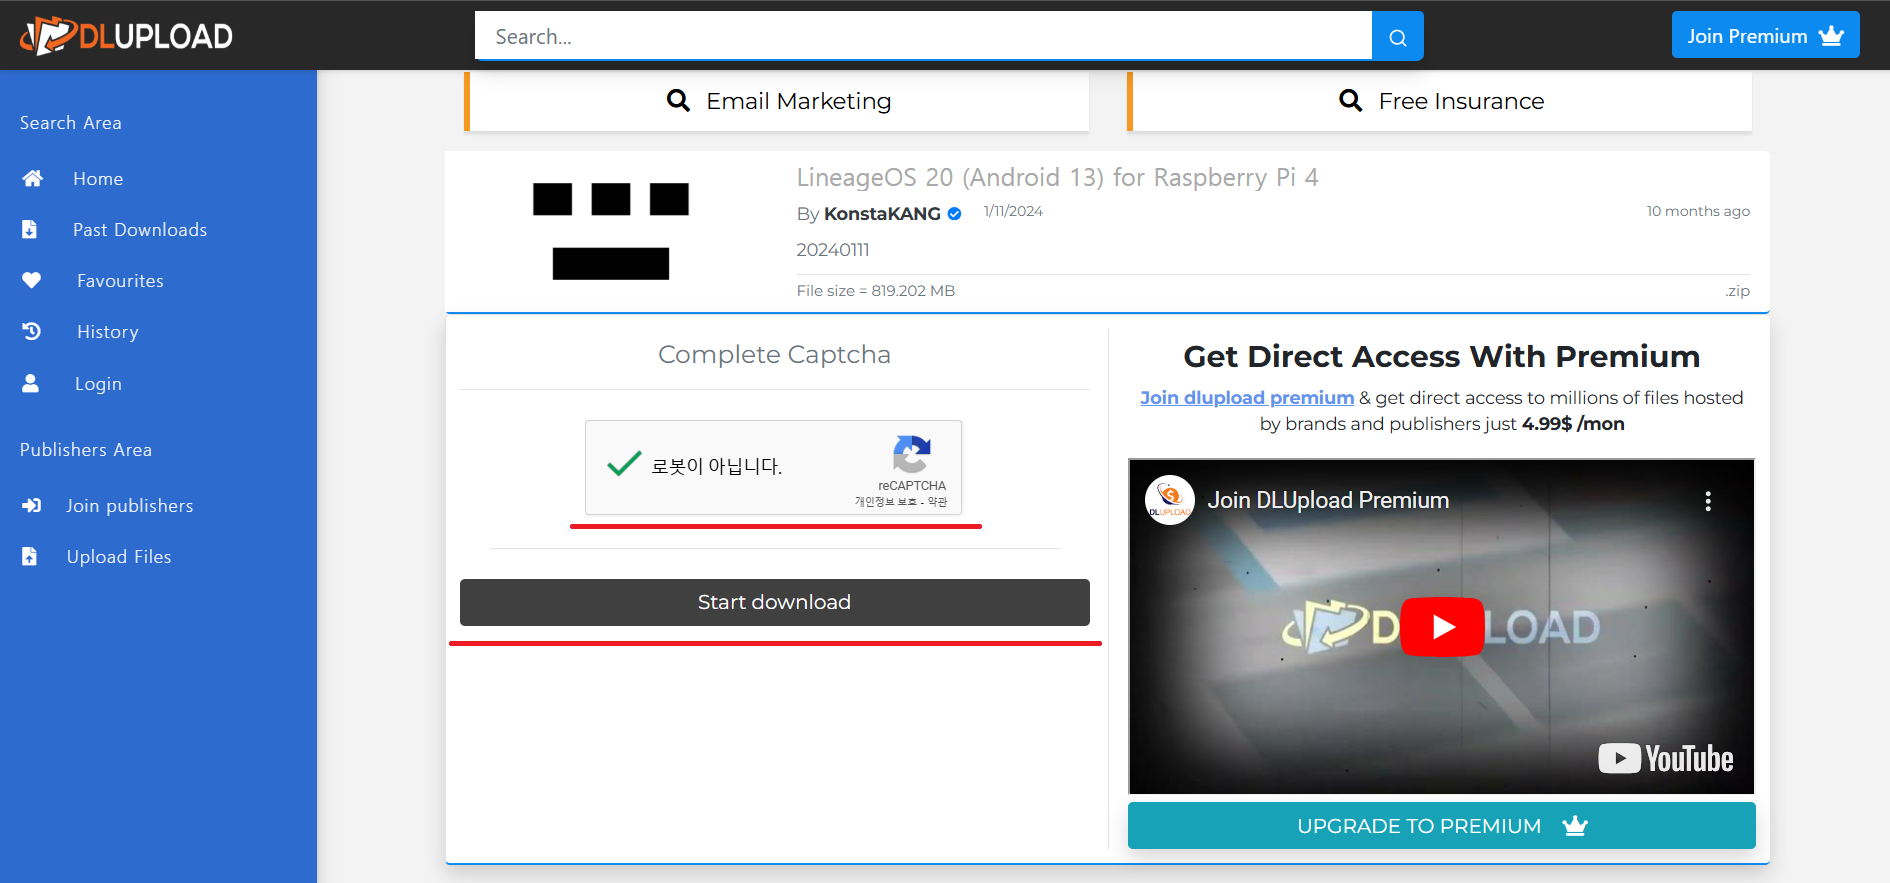Open the Email Marketing ad link
Image resolution: width=1890 pixels, height=883 pixels.
coord(779,101)
